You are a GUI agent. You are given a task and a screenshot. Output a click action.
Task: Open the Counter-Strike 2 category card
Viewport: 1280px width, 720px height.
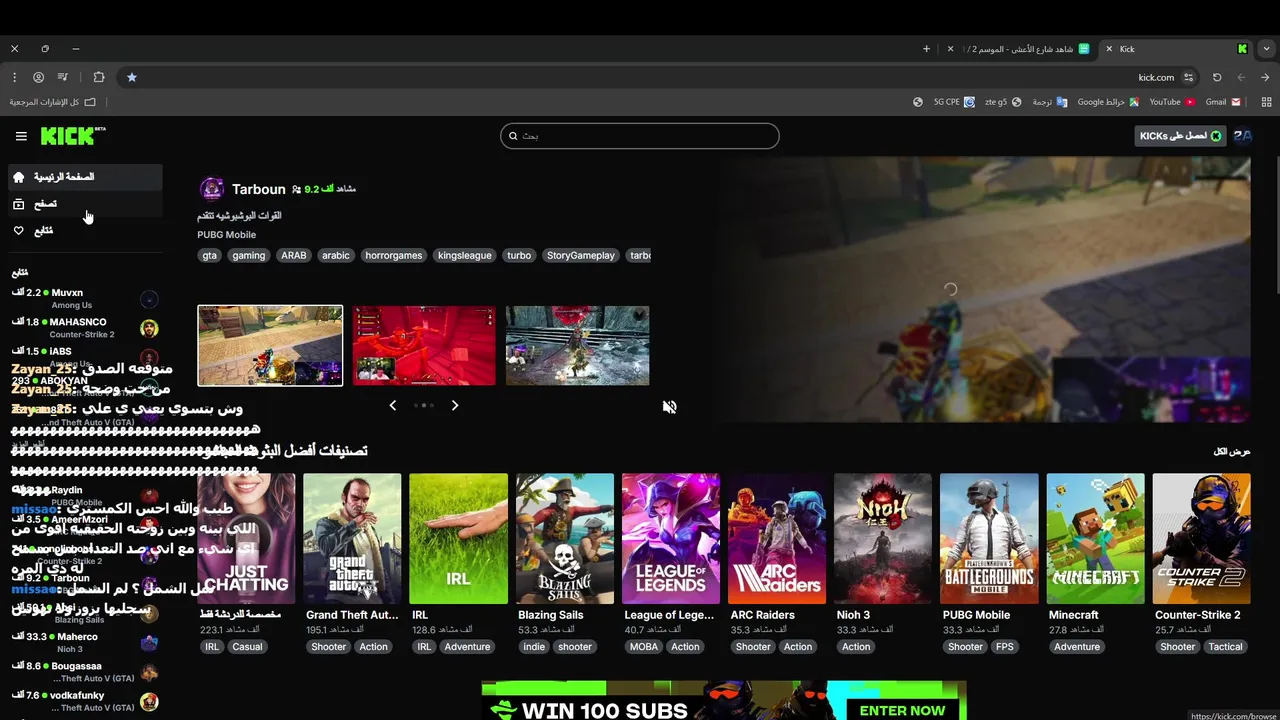point(1201,539)
